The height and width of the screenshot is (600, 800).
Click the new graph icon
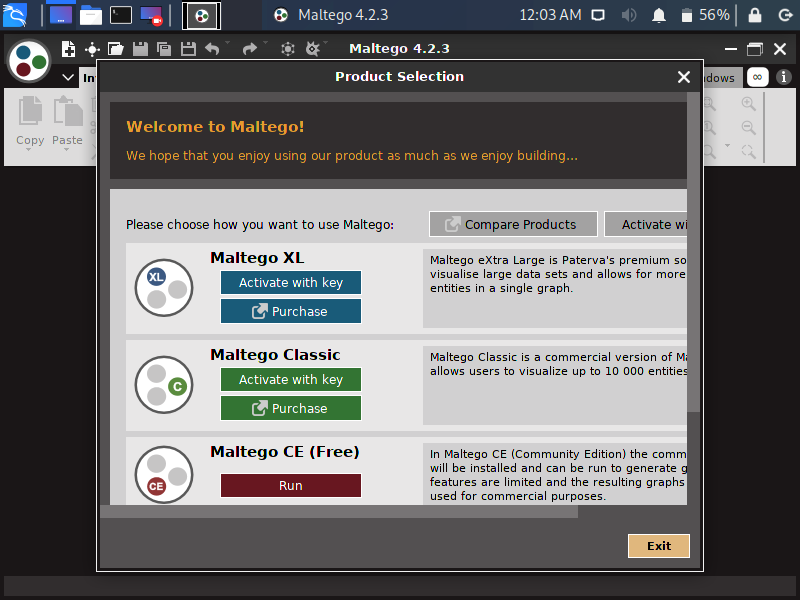69,49
